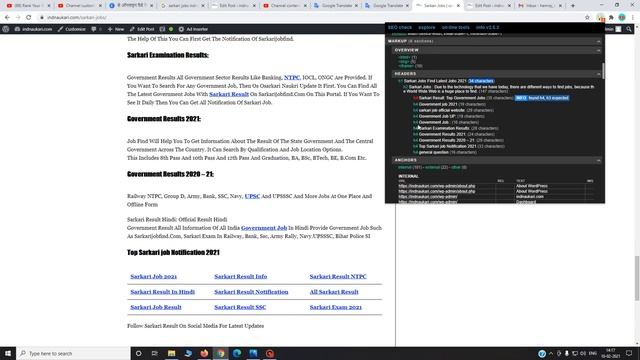640x360 pixels.
Task: Switch to the Gmail Inbox tab
Action: tap(540, 6)
